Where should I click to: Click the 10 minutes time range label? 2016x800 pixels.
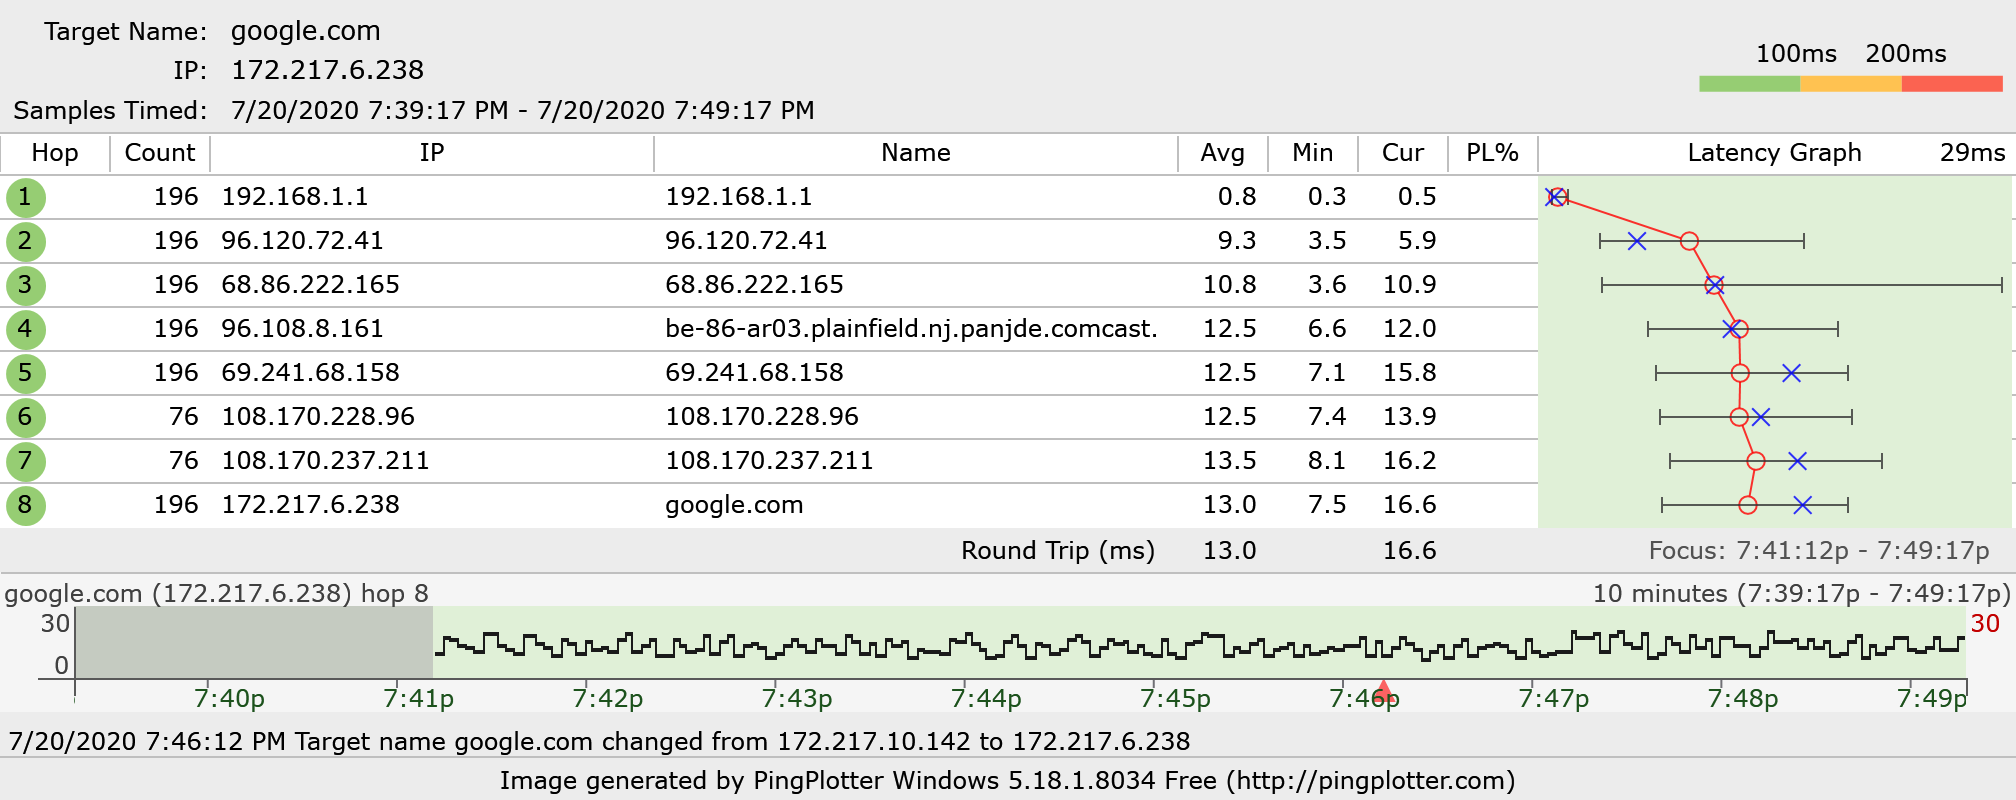1801,594
